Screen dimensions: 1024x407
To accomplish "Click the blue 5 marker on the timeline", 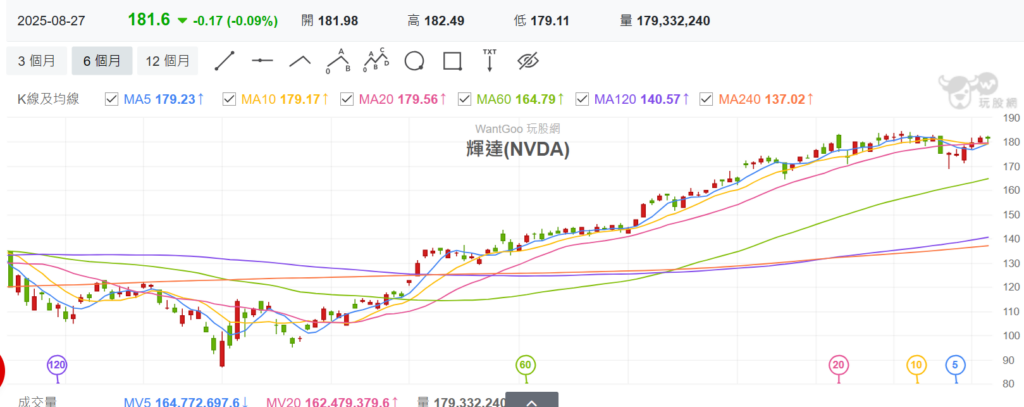I will coord(955,365).
